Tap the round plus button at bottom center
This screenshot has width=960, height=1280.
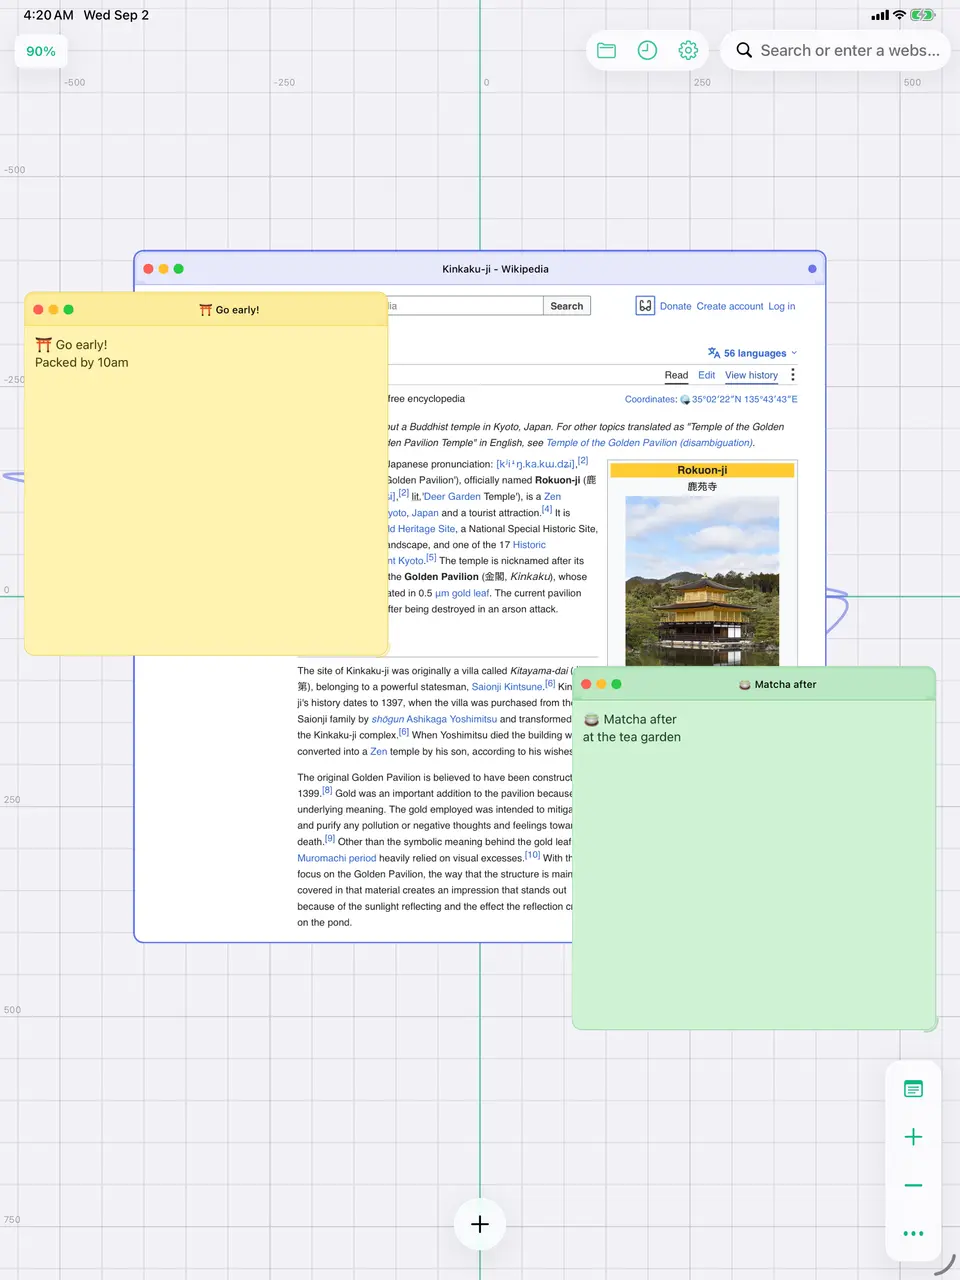480,1224
